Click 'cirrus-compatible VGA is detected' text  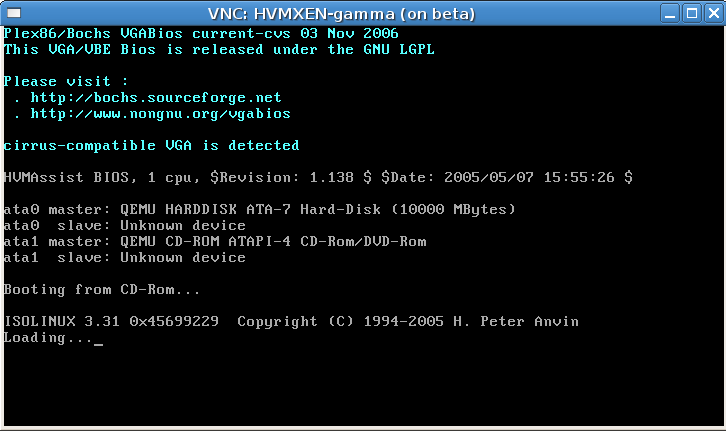(151, 146)
